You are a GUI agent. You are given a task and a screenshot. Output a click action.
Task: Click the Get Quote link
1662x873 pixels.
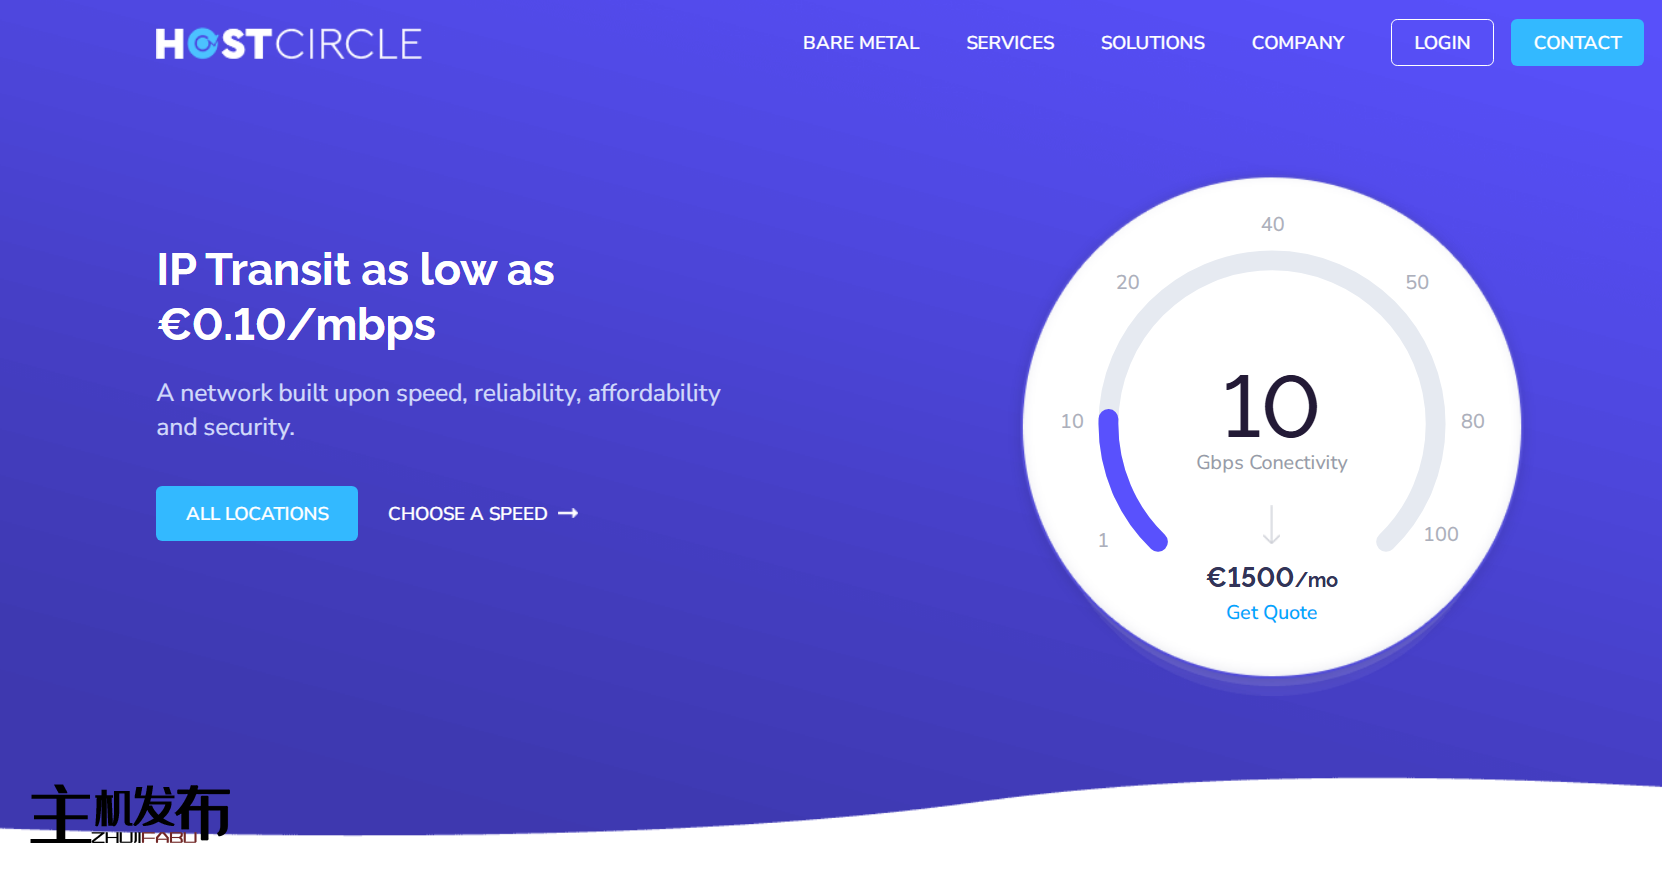[x=1271, y=612]
